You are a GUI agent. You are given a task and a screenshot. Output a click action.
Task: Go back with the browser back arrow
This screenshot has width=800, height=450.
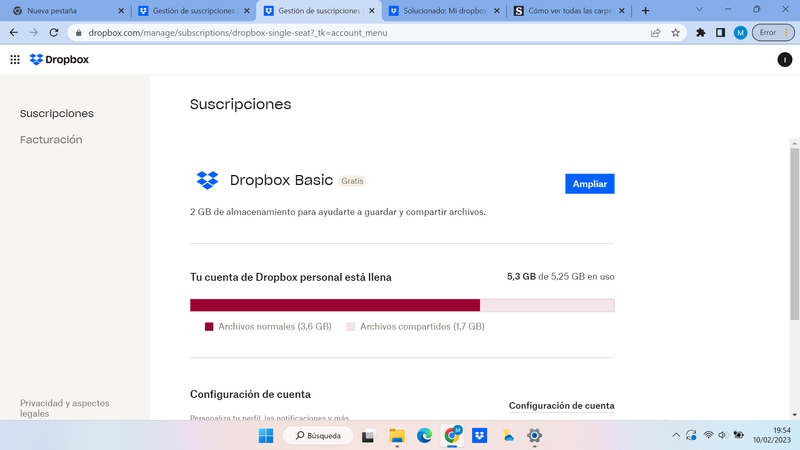pyautogui.click(x=14, y=33)
